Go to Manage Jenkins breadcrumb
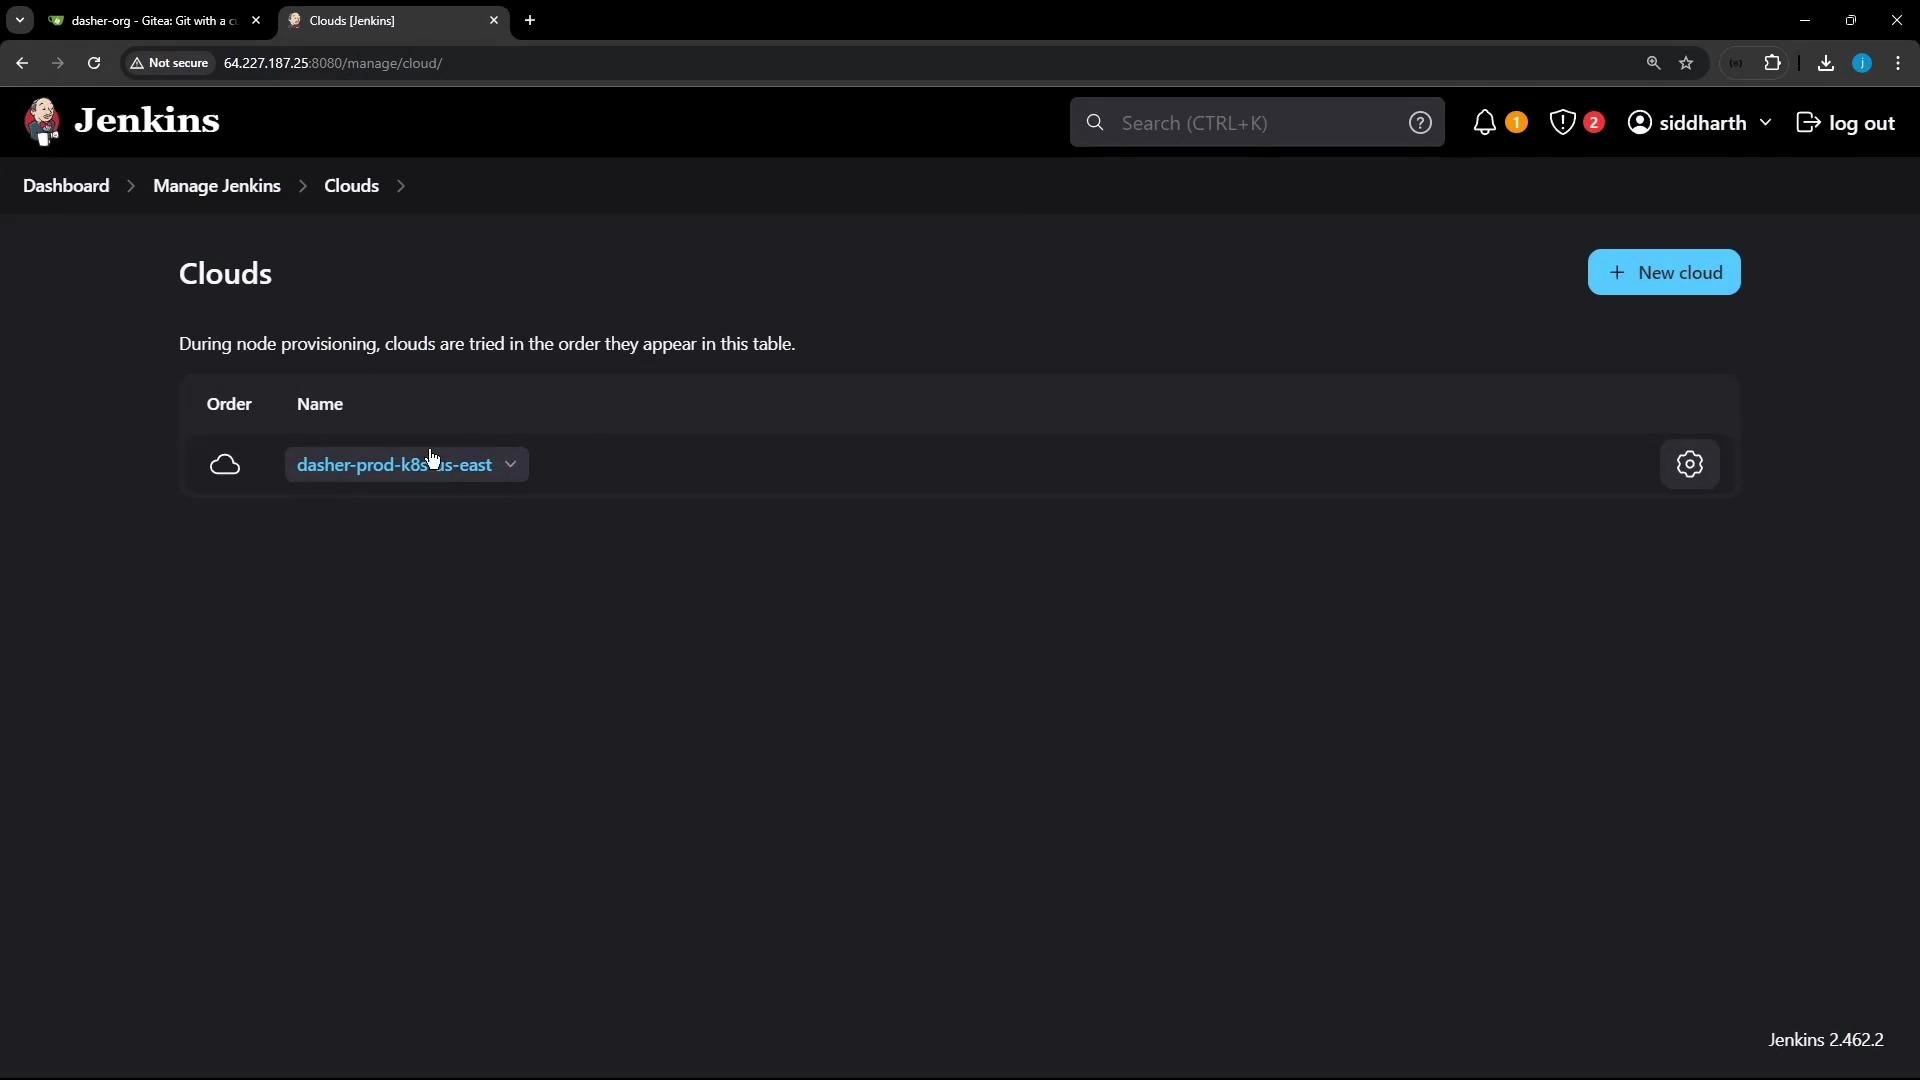 coord(217,186)
